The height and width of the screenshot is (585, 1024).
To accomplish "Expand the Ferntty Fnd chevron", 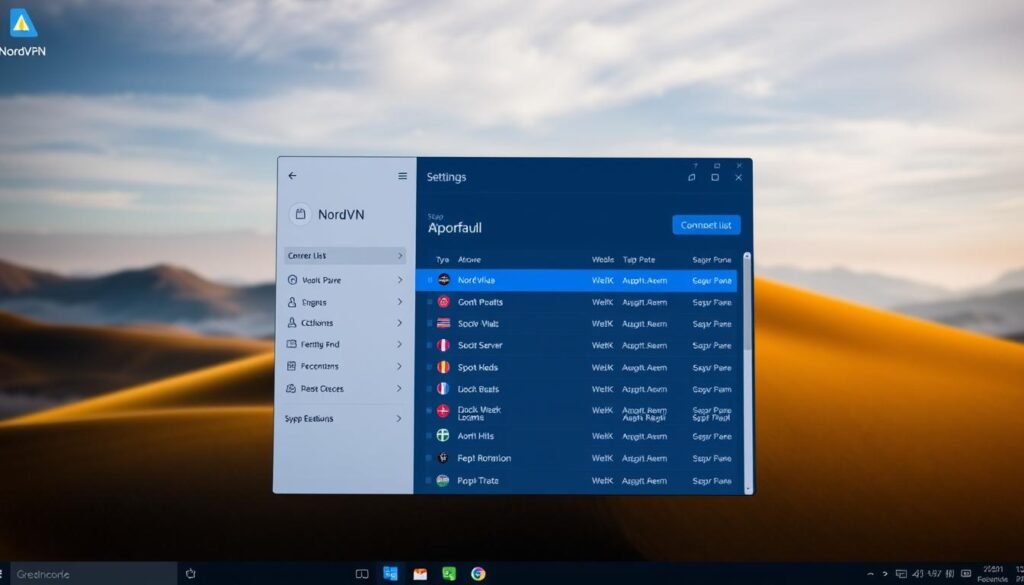I will point(400,344).
